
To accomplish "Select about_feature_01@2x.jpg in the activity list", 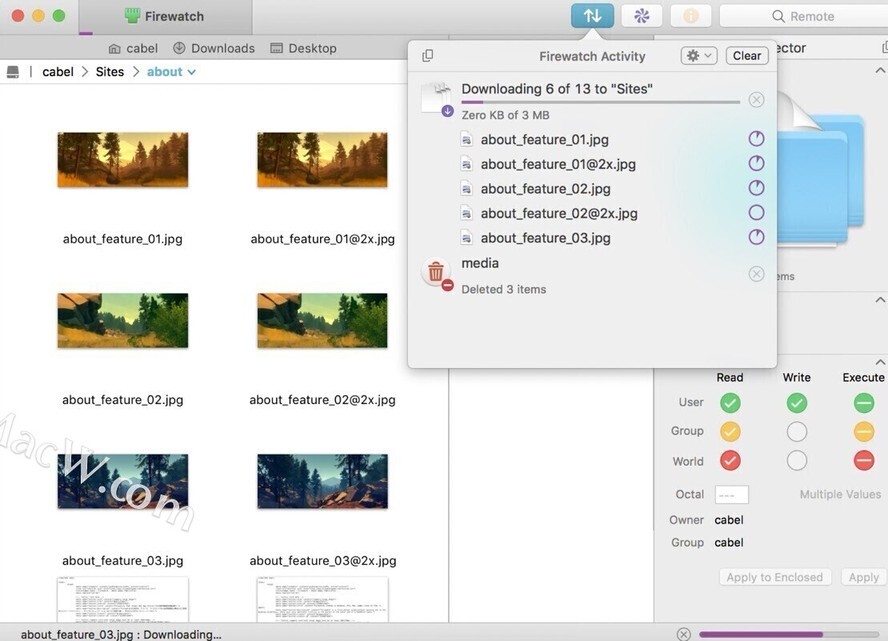I will pyautogui.click(x=558, y=164).
